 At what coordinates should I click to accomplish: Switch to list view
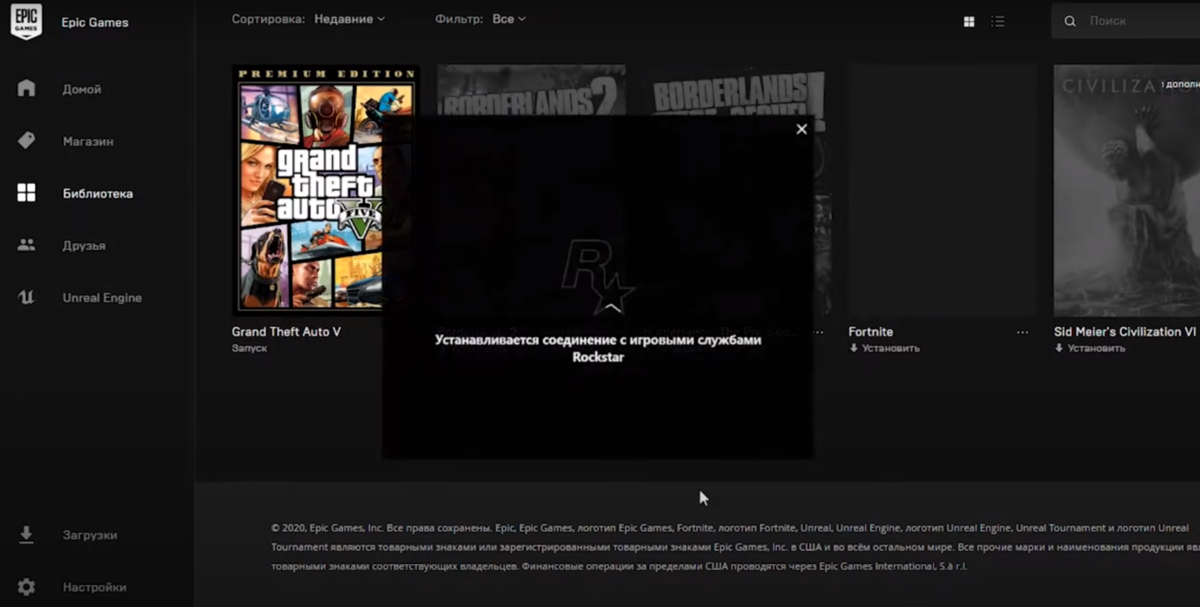tap(998, 21)
